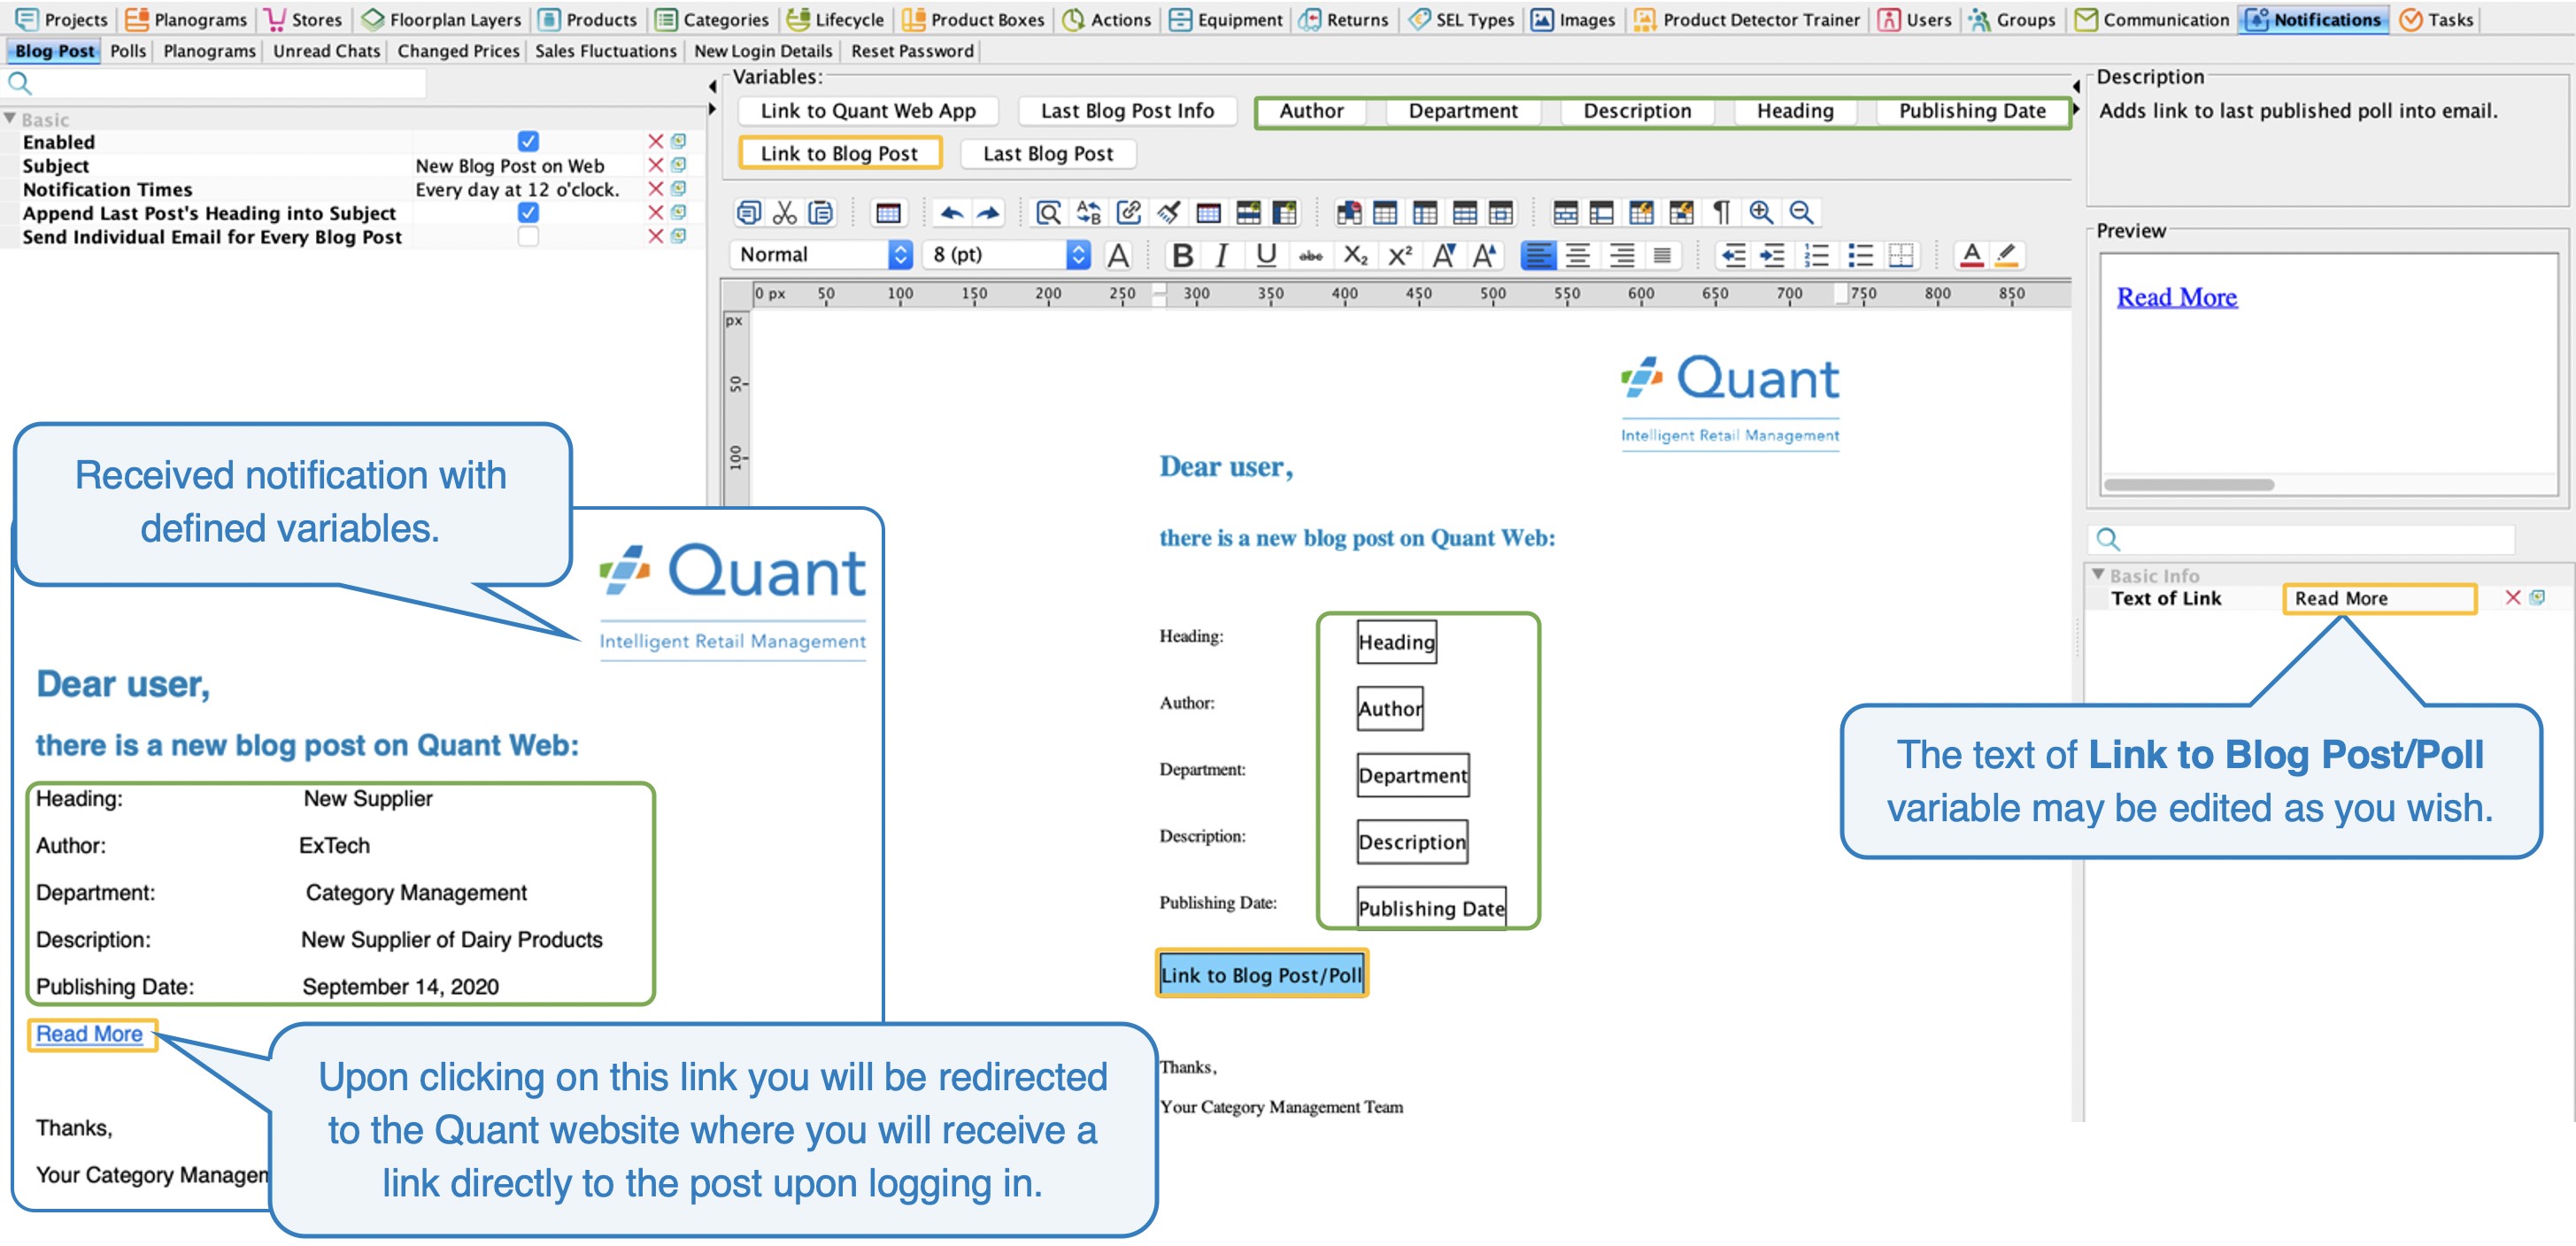
Task: Toggle paragraph marks with the pilcrow icon
Action: 1721,212
